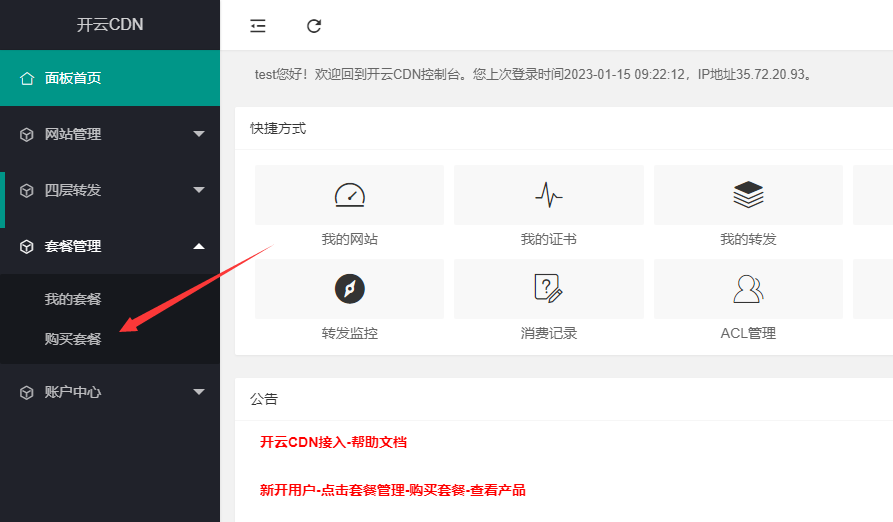Click the refresh icon in the top bar
The width and height of the screenshot is (893, 522).
[314, 26]
